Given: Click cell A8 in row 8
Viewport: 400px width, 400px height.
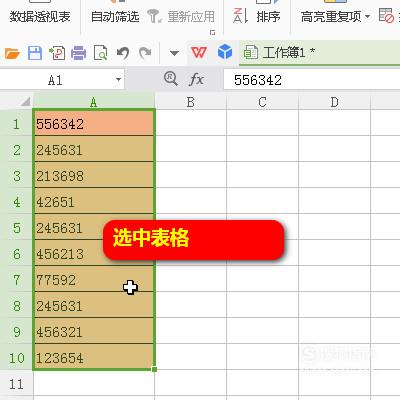Looking at the screenshot, I should [94, 306].
